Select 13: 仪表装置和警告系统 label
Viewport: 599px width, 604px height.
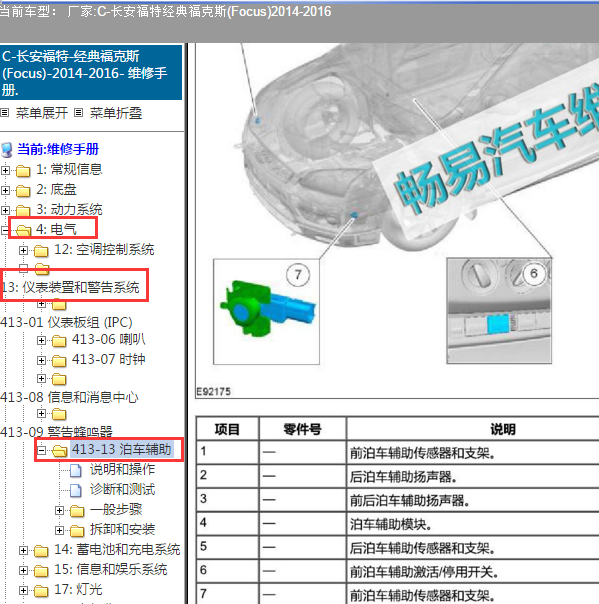point(70,287)
